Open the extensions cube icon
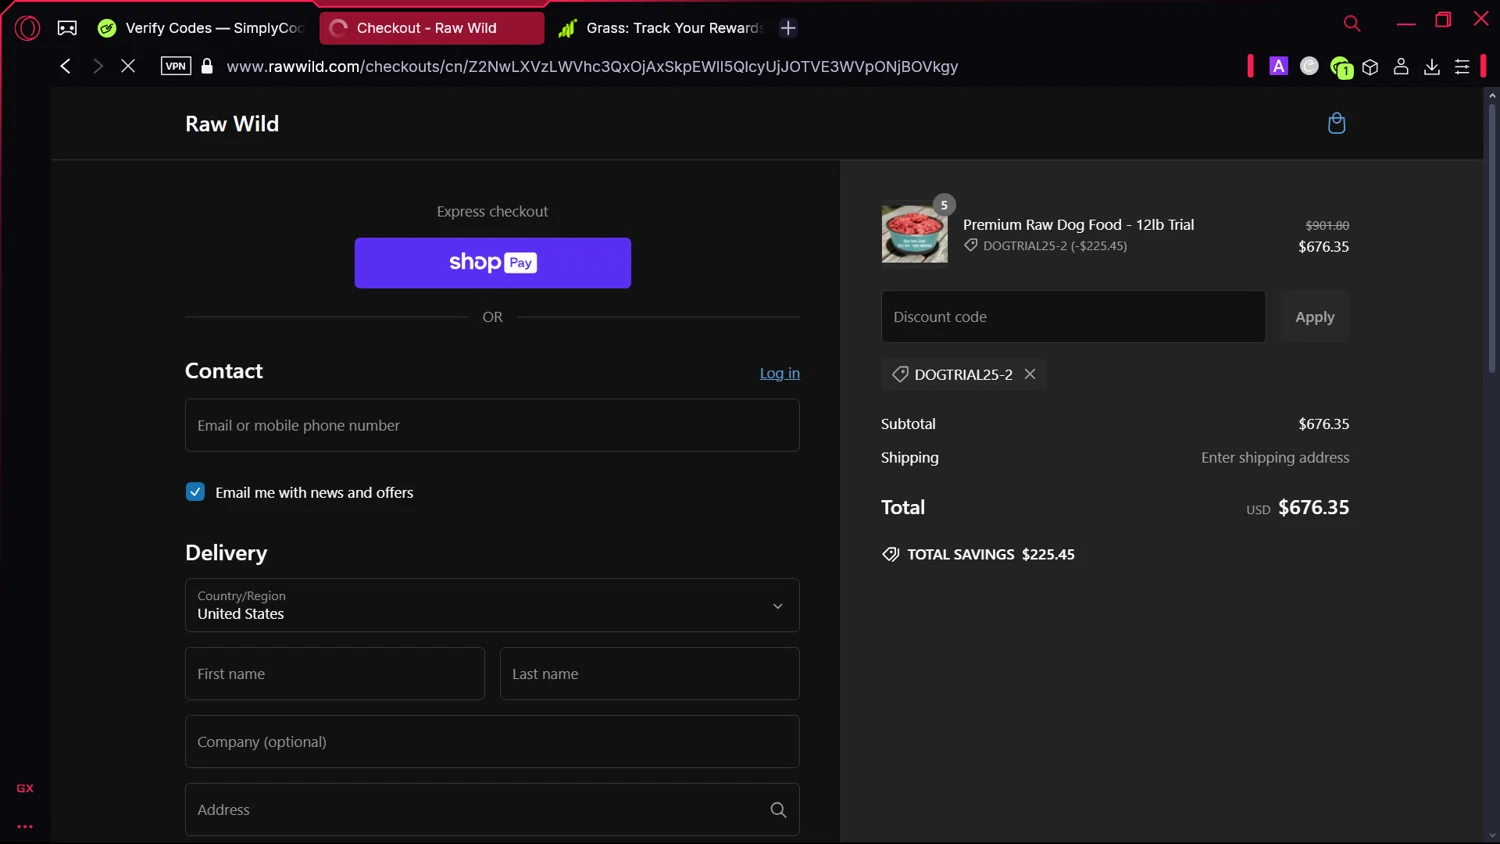Screen dimensions: 1500x844 pyautogui.click(x=1370, y=67)
